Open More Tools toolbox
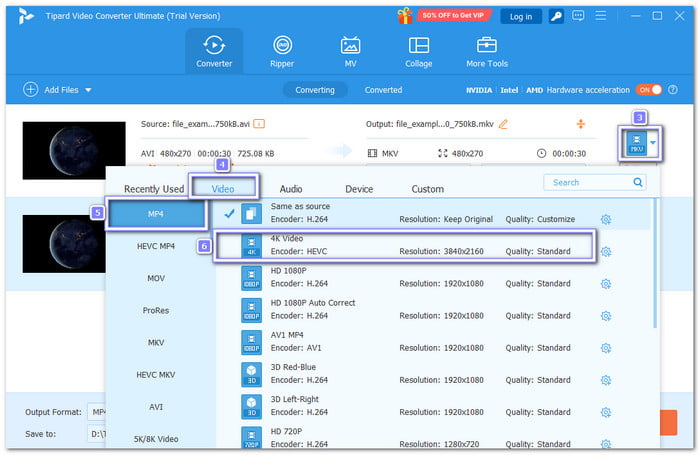The width and height of the screenshot is (700, 455). click(487, 51)
